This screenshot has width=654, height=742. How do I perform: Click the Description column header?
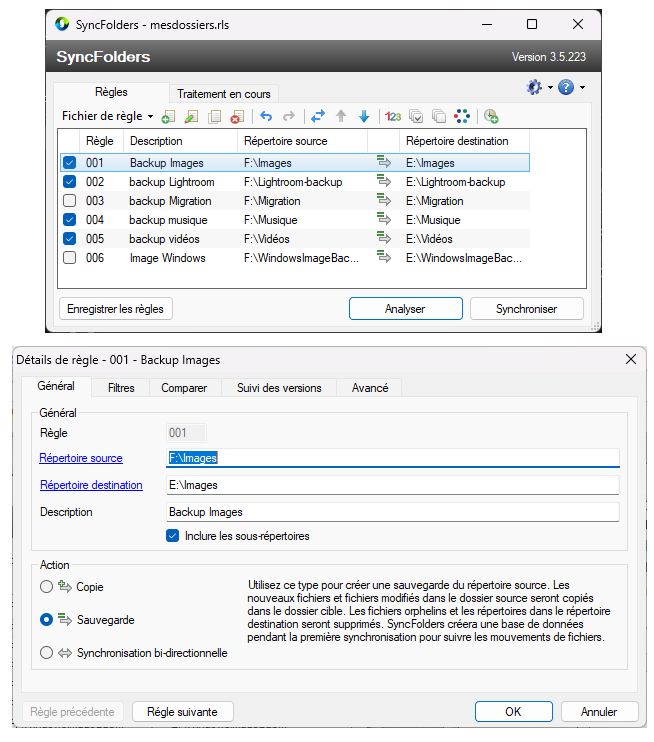point(180,141)
